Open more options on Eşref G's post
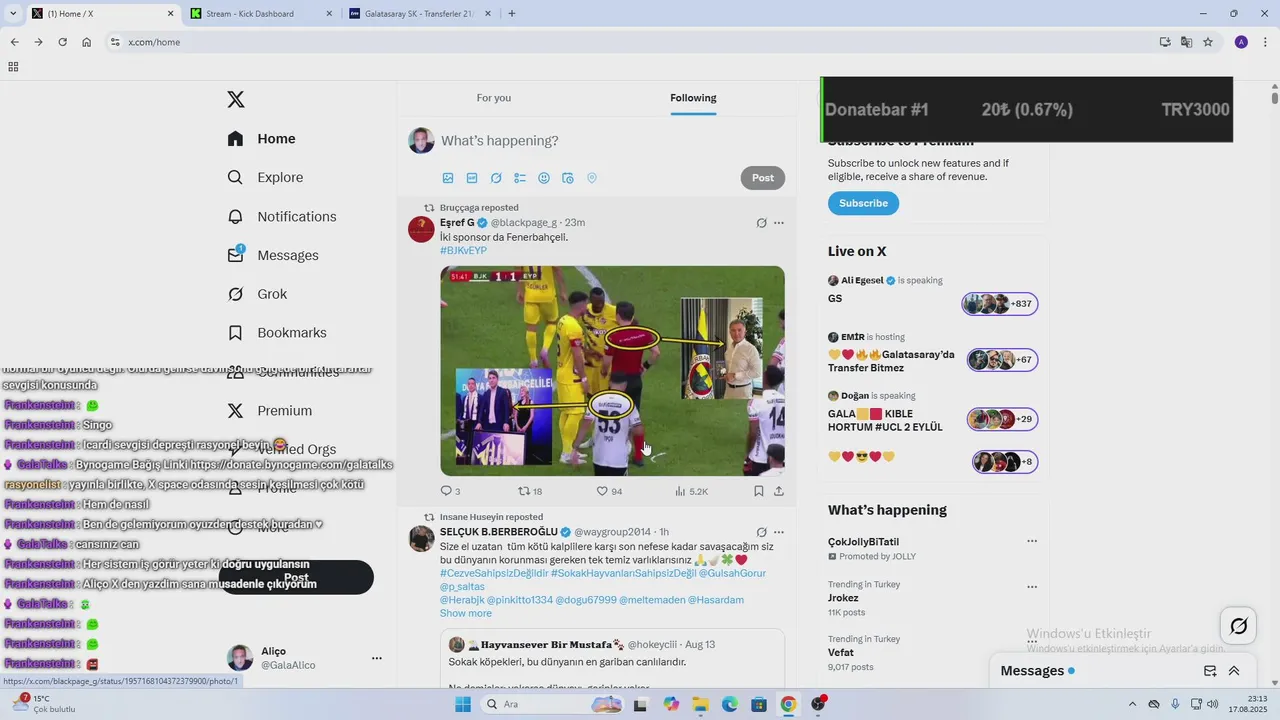The image size is (1280, 720). coord(779,223)
